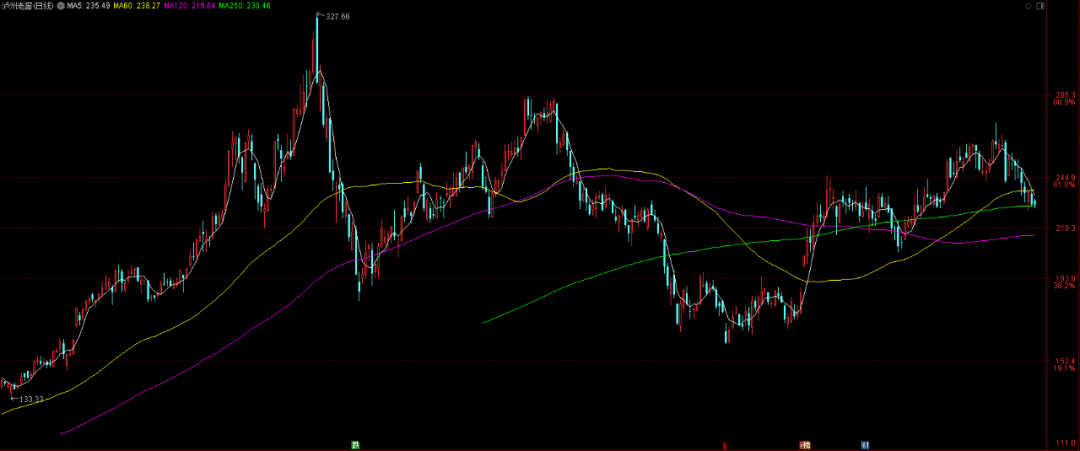Click the 152.4 price axis label
1080x451 pixels.
[x=1065, y=361]
